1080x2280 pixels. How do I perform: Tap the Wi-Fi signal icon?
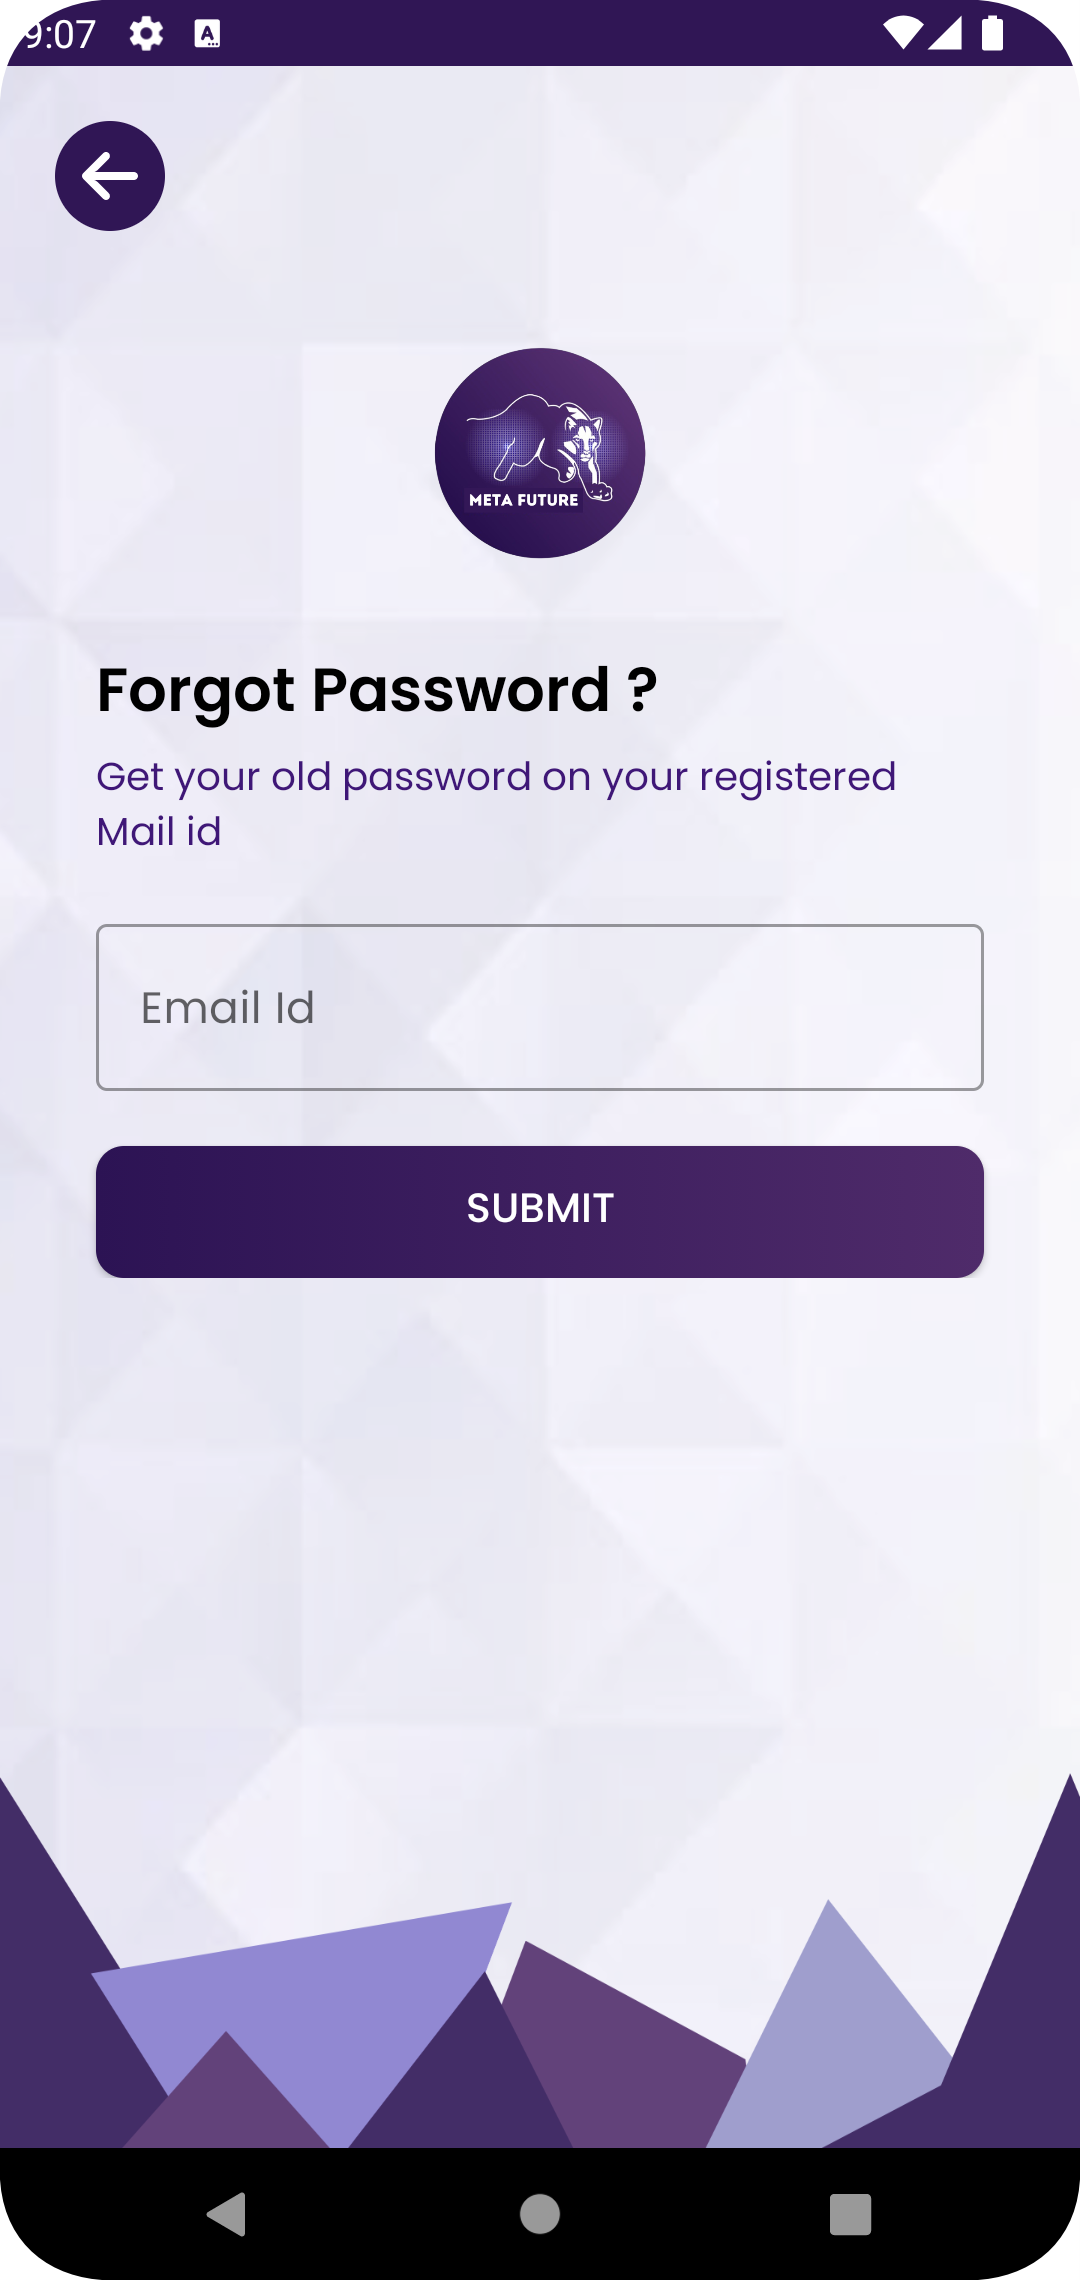click(x=902, y=33)
